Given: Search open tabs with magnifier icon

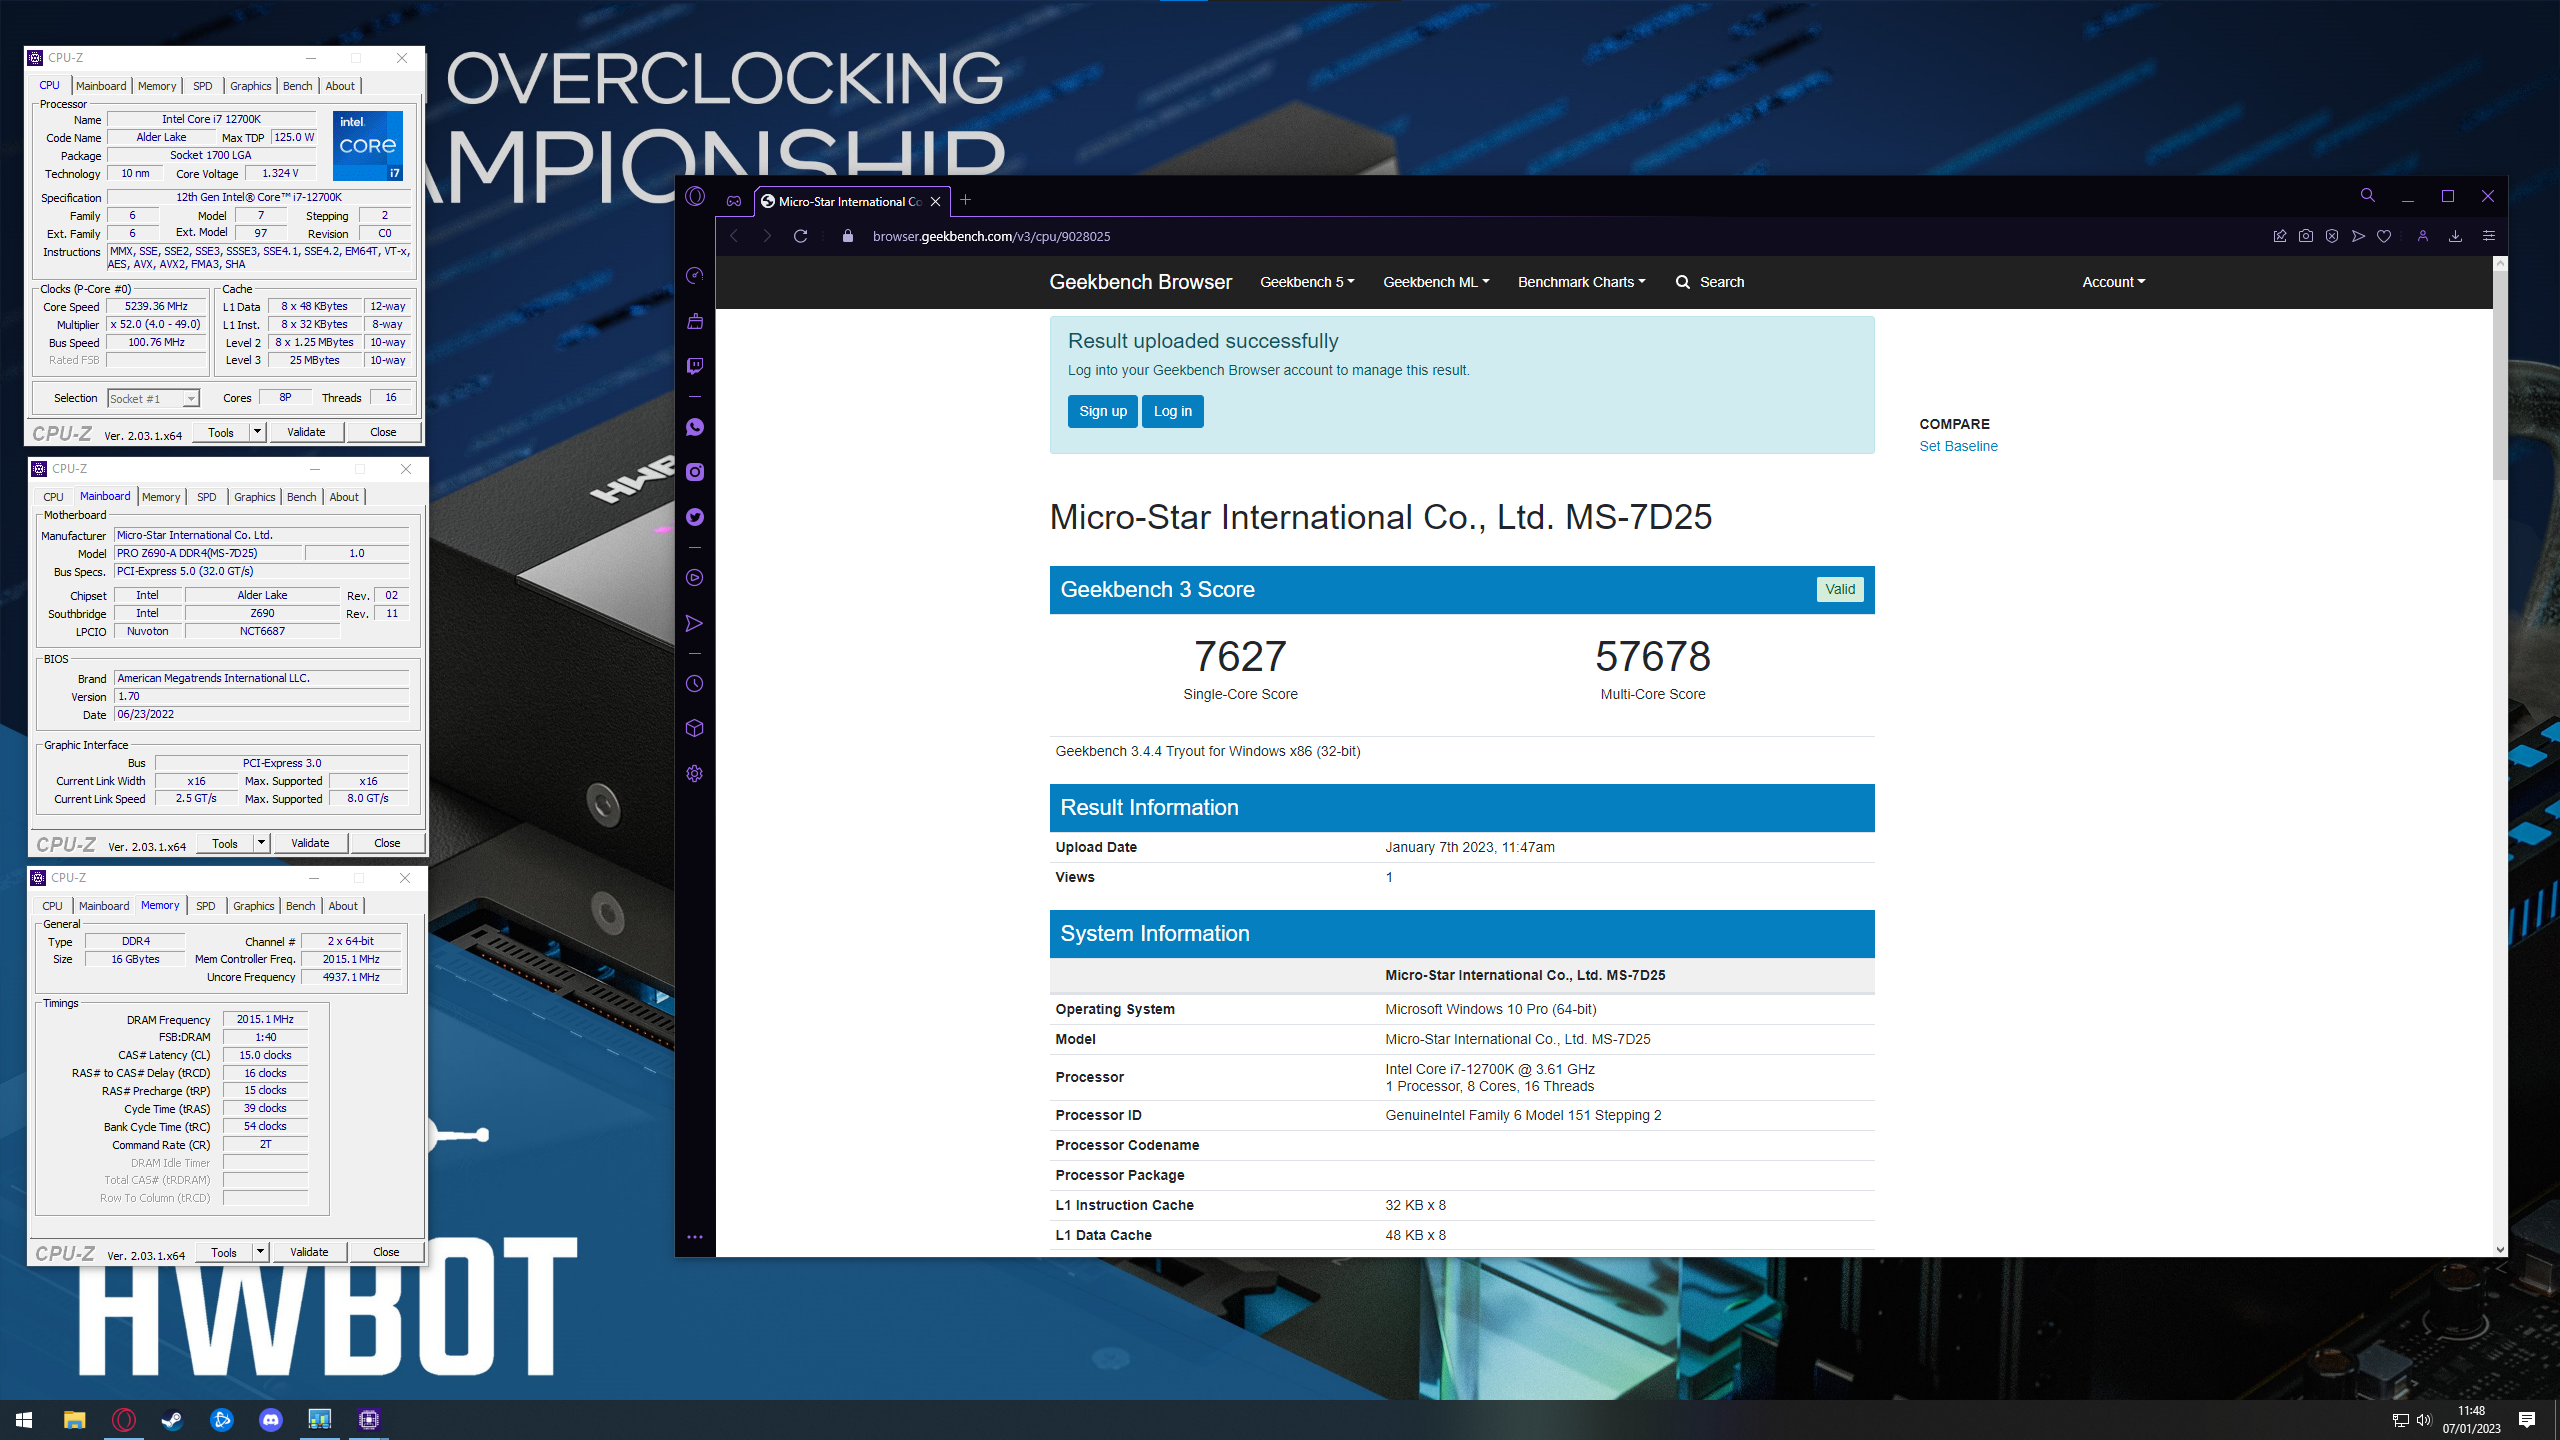Looking at the screenshot, I should coord(2367,196).
